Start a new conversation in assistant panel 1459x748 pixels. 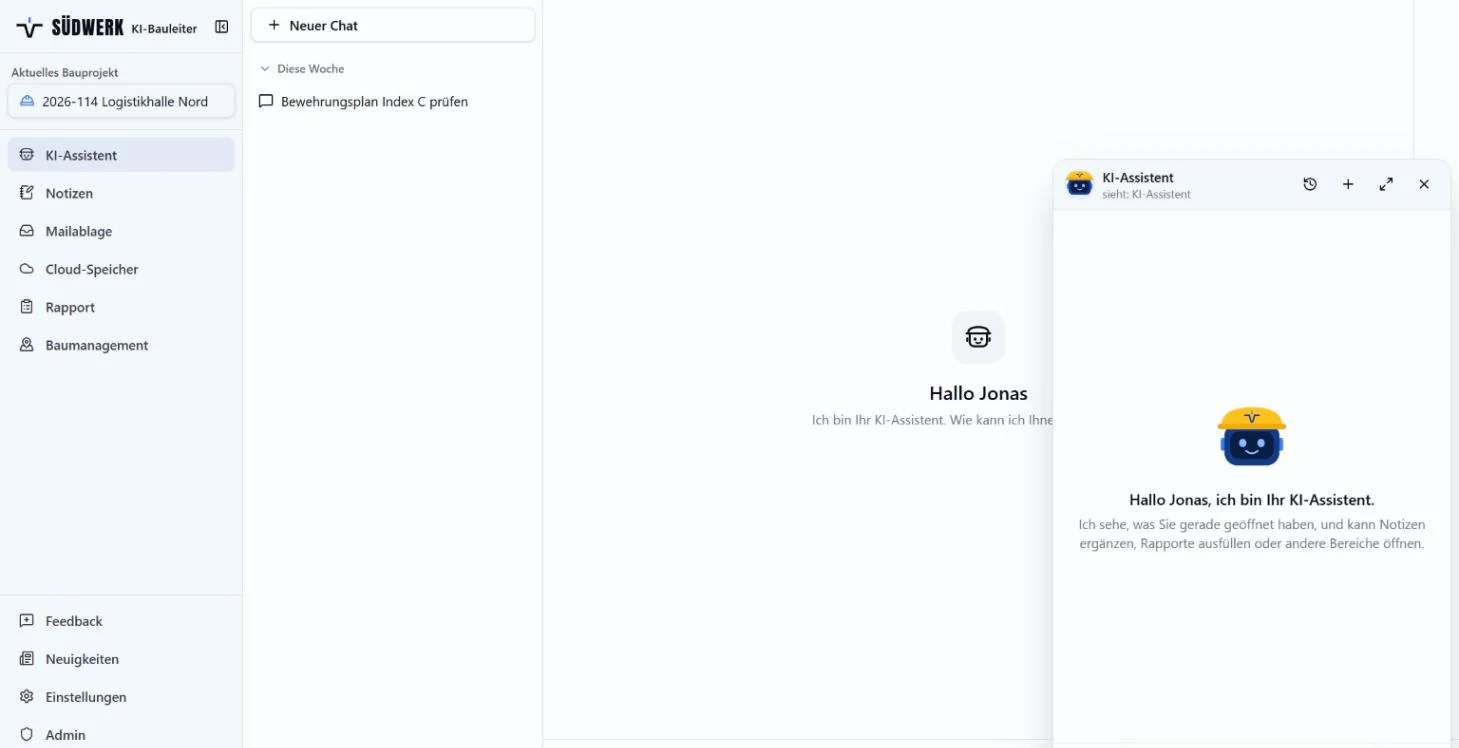1348,184
